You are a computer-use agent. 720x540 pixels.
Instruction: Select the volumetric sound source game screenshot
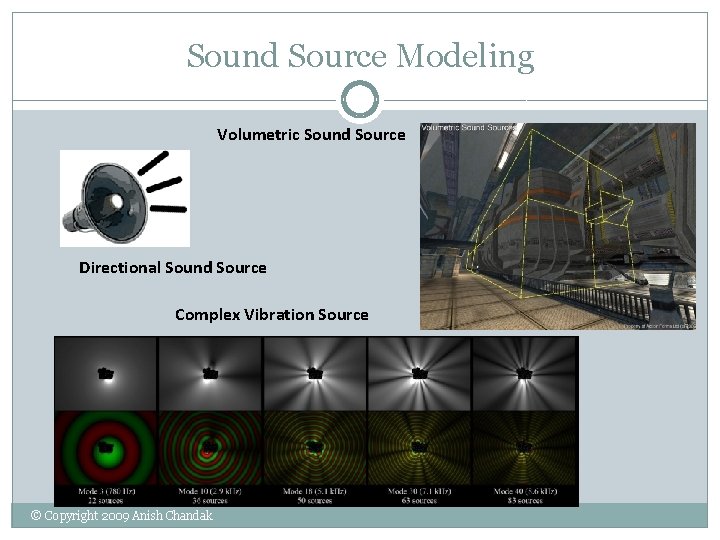click(558, 226)
